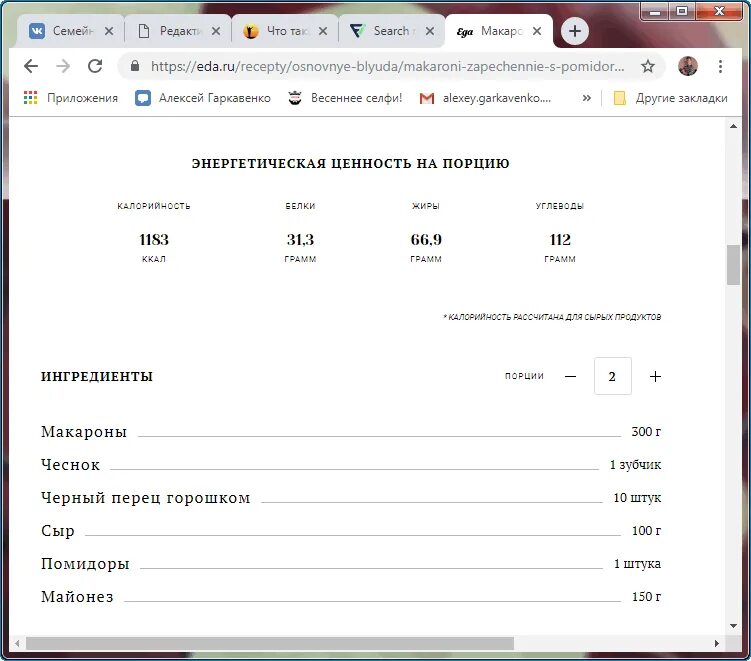
Task: Open the Chrome profile avatar
Action: click(688, 66)
